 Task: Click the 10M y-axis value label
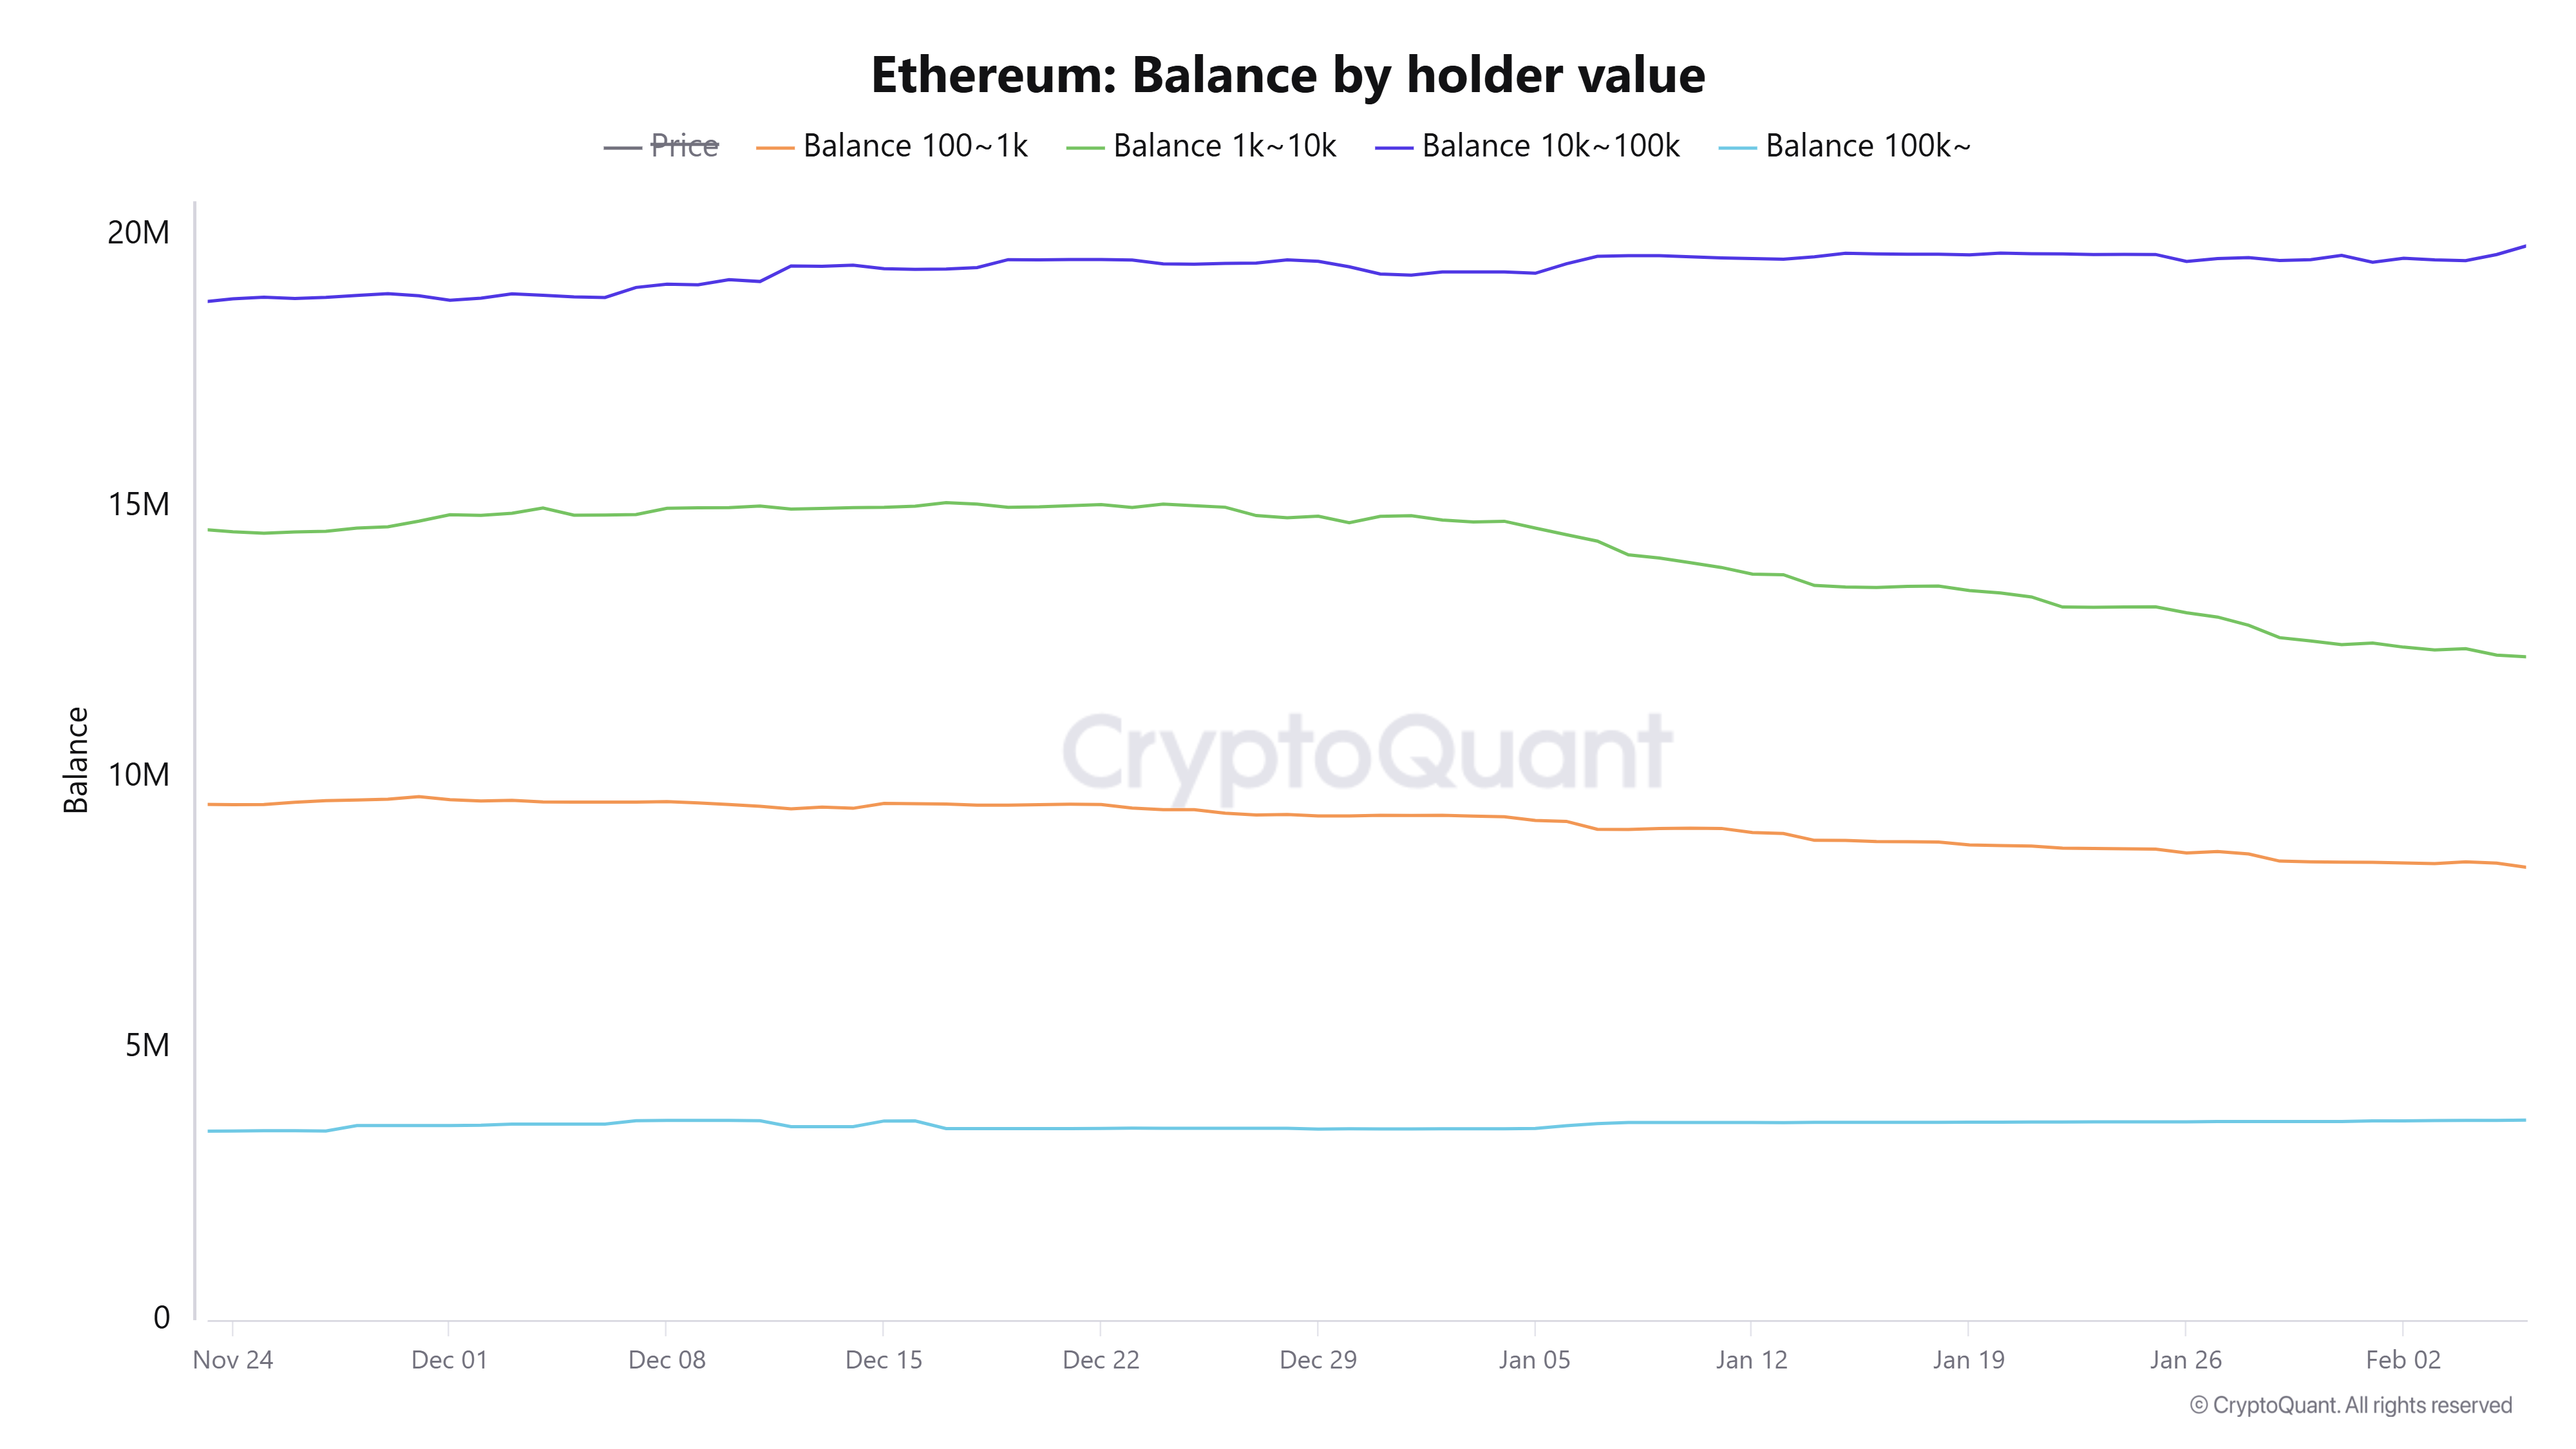(138, 775)
